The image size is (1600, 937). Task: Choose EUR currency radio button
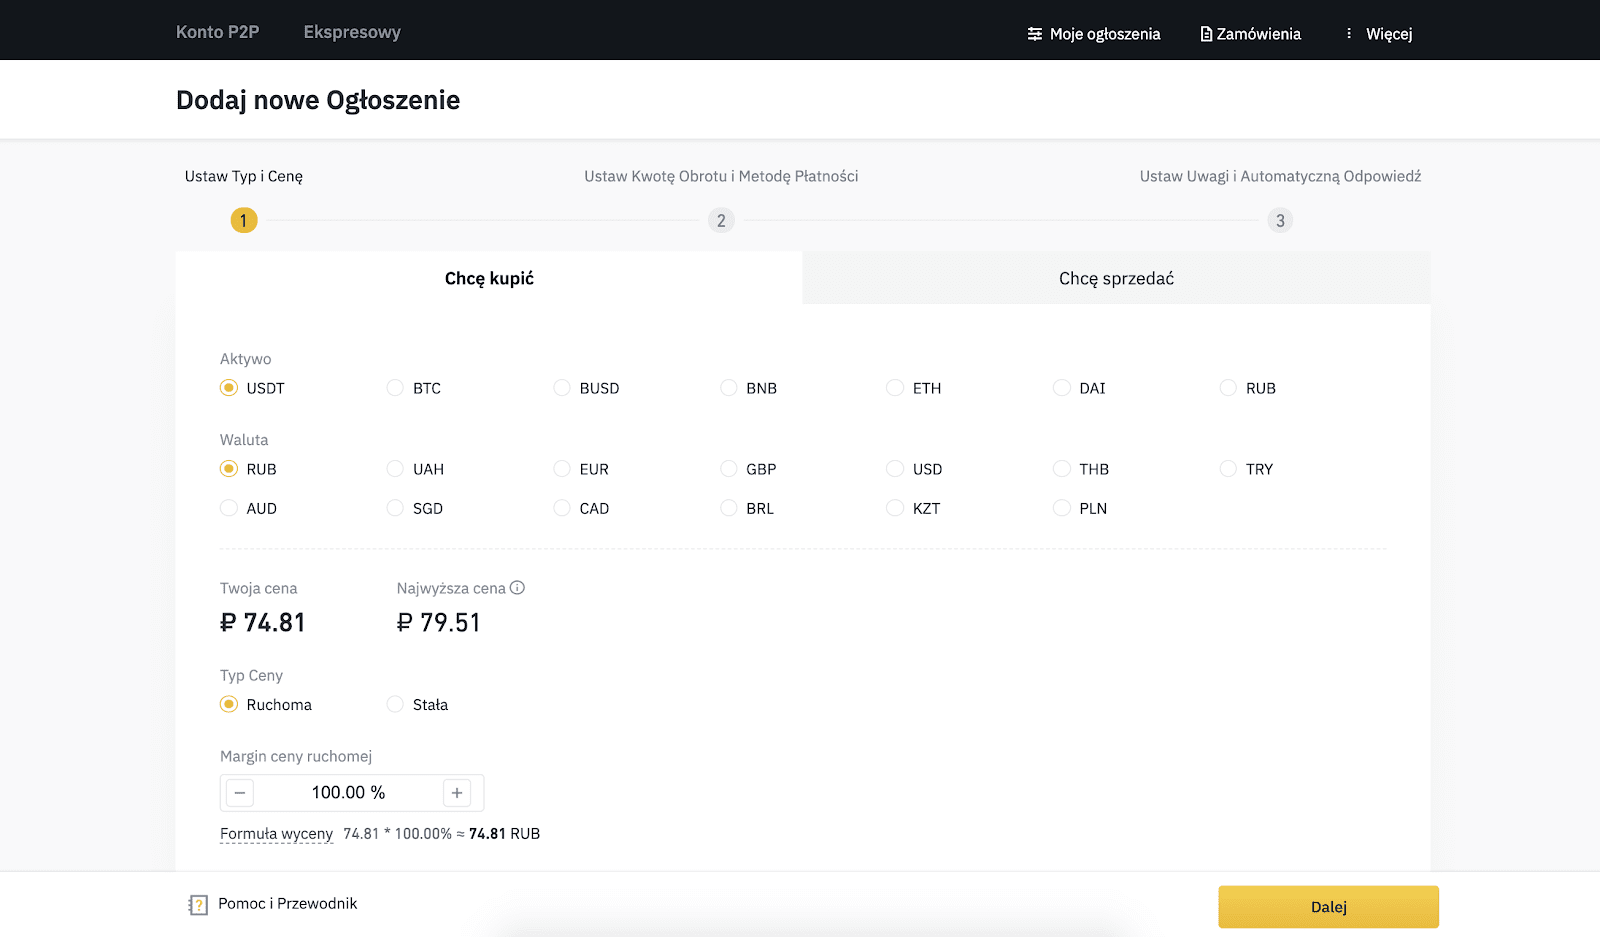(562, 469)
